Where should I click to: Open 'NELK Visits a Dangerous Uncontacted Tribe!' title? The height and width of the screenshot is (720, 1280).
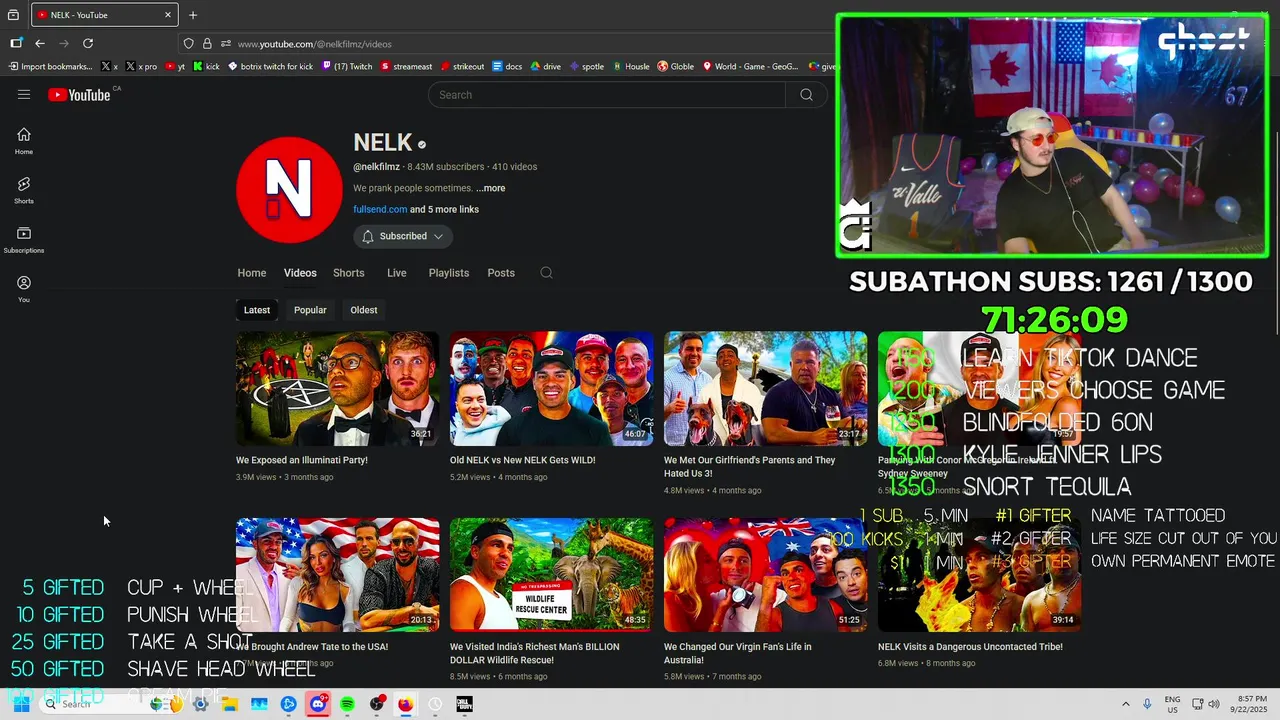click(x=970, y=647)
